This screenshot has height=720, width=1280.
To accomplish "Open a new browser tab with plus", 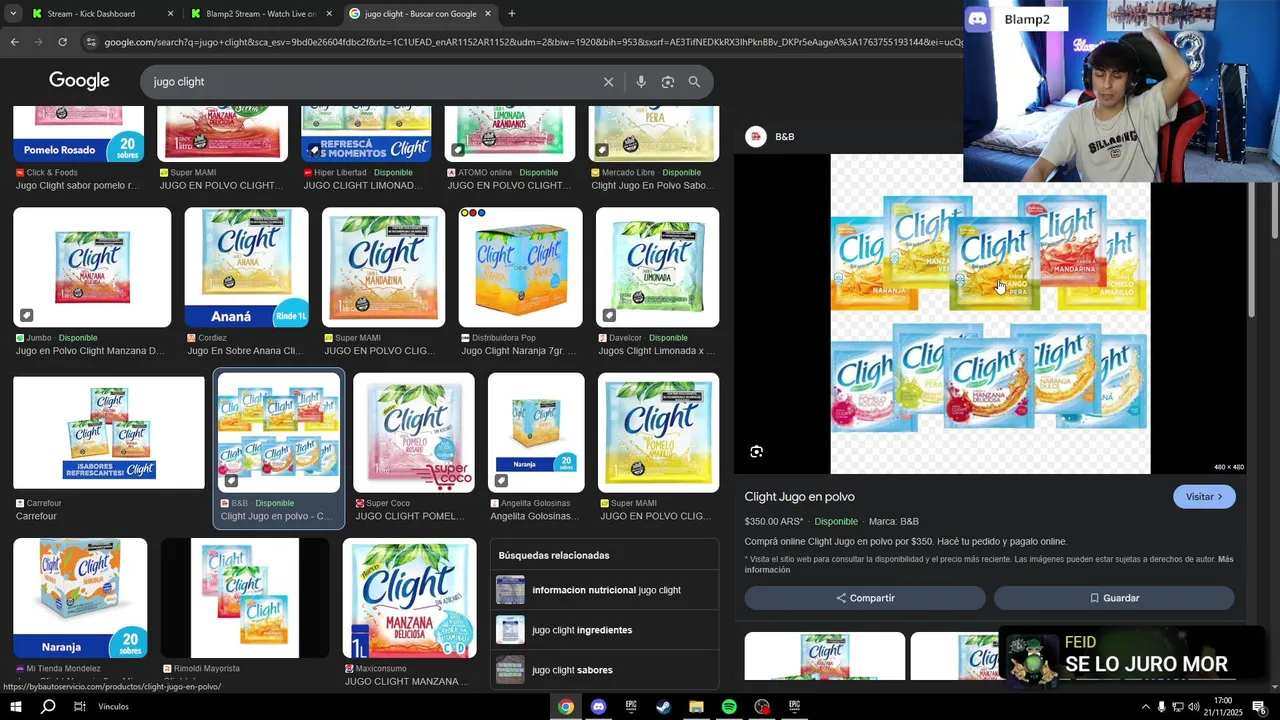I will [x=512, y=14].
